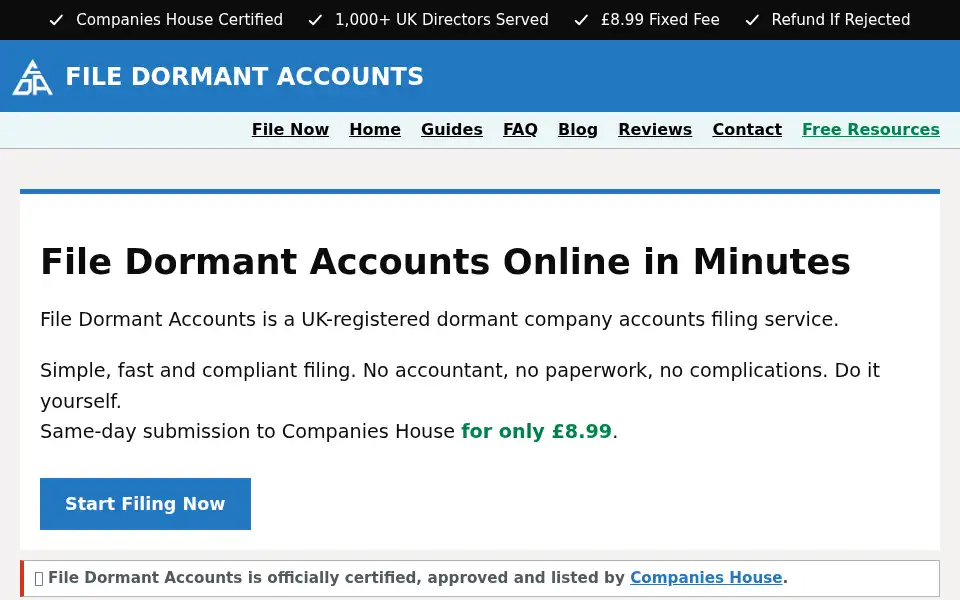Open the Guides navigation link
Image resolution: width=960 pixels, height=600 pixels.
[x=452, y=130]
